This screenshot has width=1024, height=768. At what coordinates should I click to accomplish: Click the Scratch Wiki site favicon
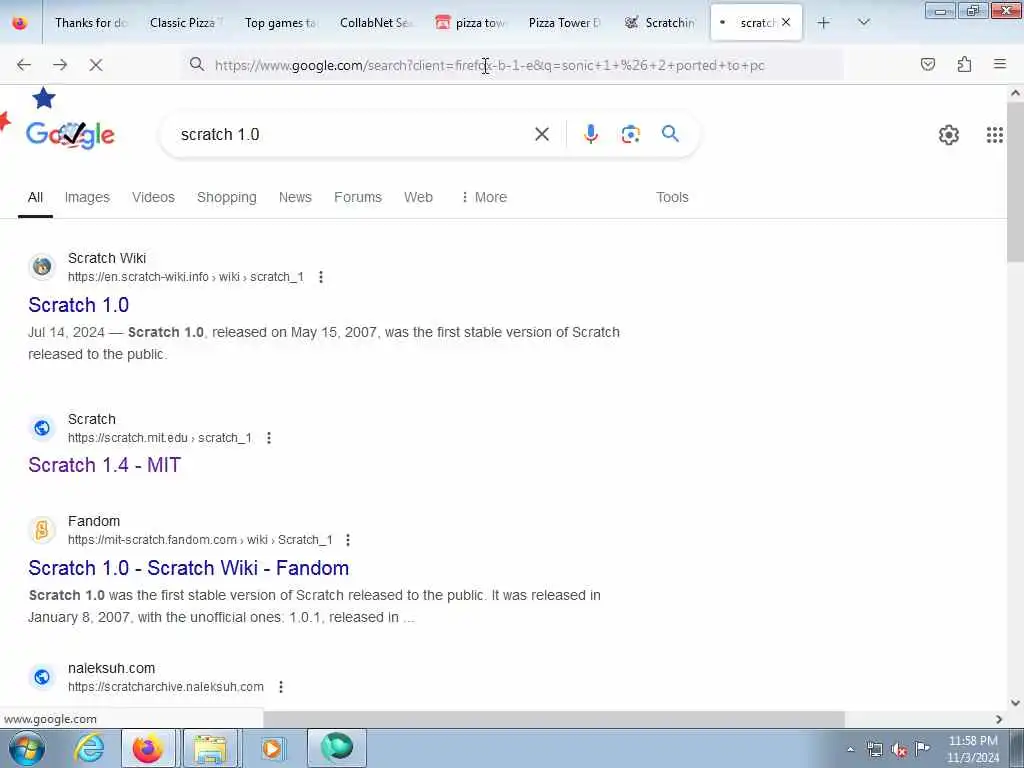pyautogui.click(x=42, y=266)
